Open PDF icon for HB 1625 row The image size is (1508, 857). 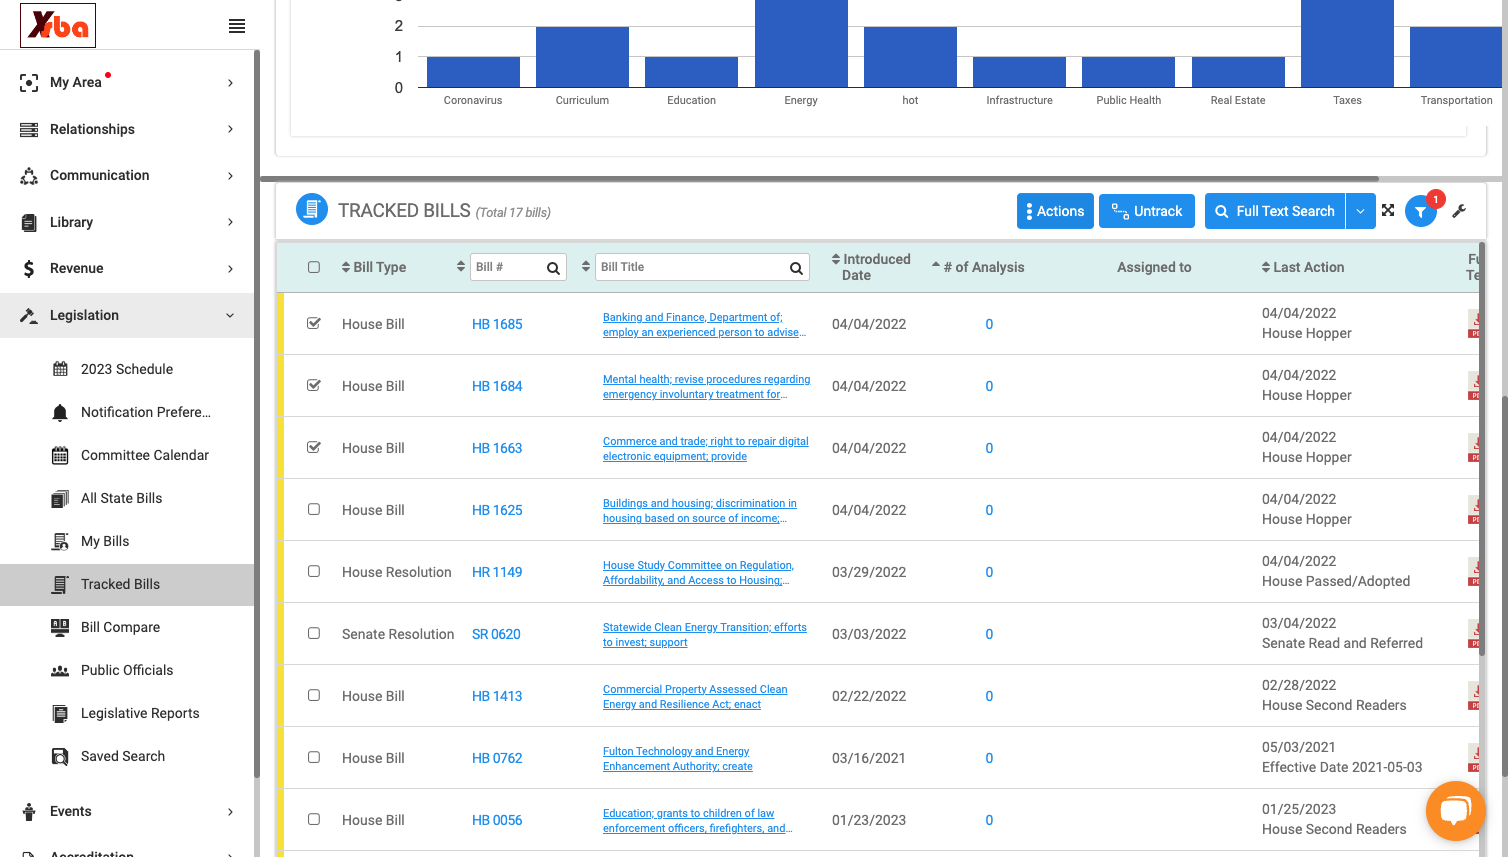(x=1474, y=510)
